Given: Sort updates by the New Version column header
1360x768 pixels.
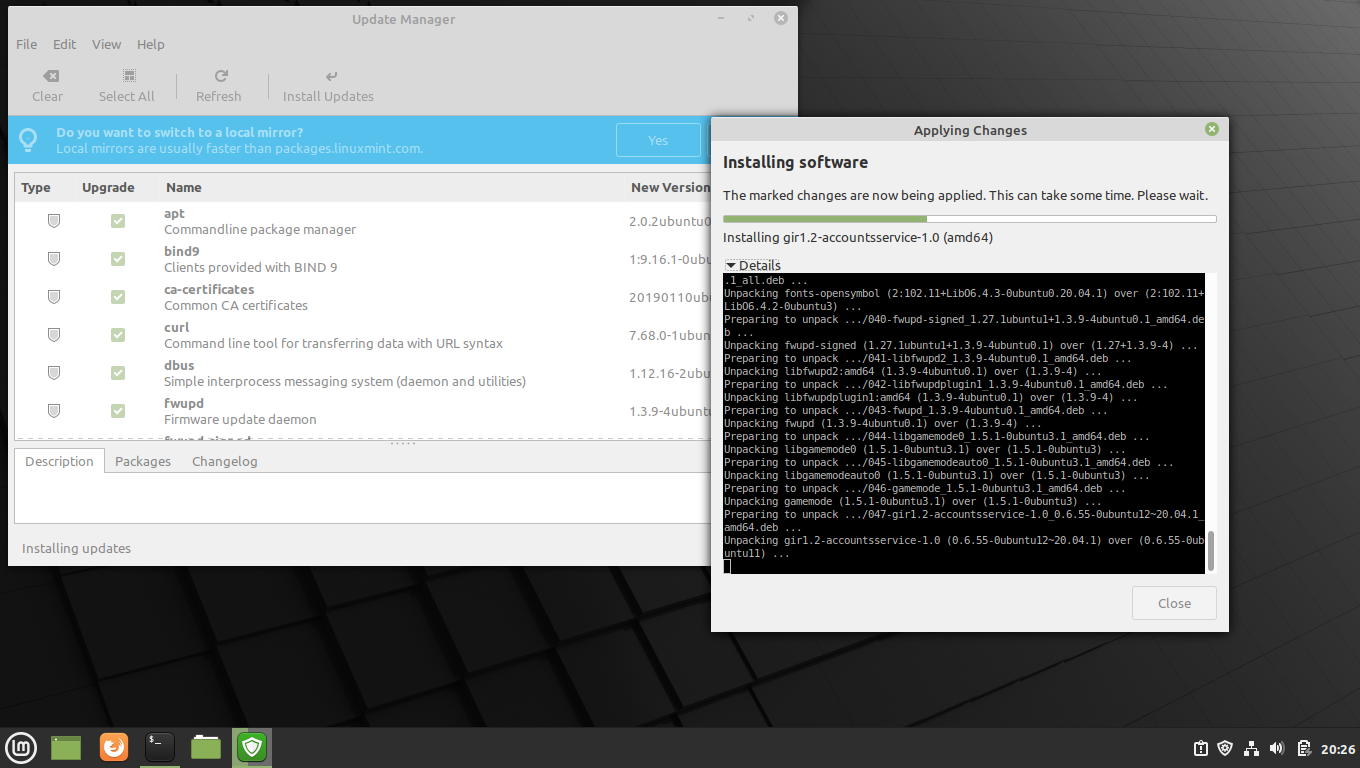Looking at the screenshot, I should [670, 187].
